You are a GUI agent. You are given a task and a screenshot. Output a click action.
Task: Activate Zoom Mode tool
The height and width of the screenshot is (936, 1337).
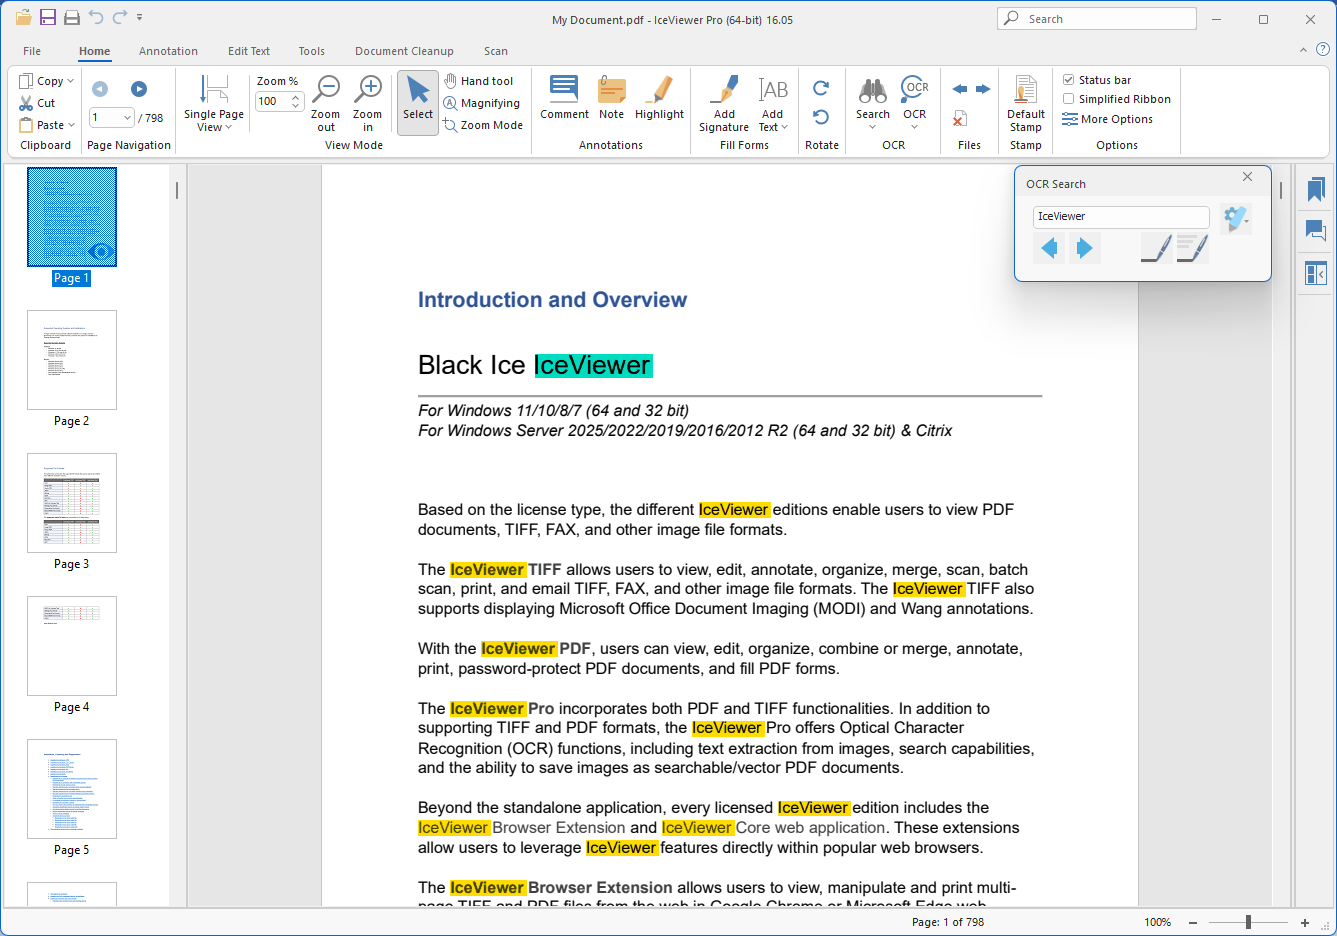pyautogui.click(x=483, y=125)
